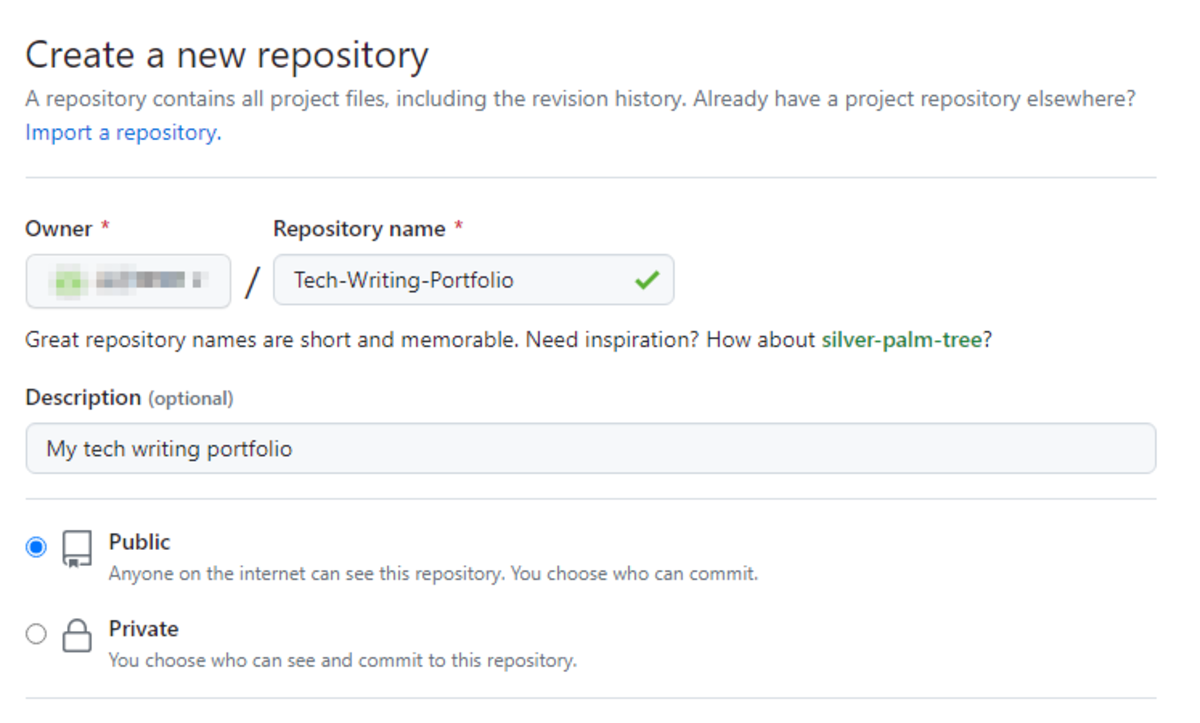The image size is (1200, 723).
Task: Click the "Anyone on the internet" description text
Action: (433, 574)
